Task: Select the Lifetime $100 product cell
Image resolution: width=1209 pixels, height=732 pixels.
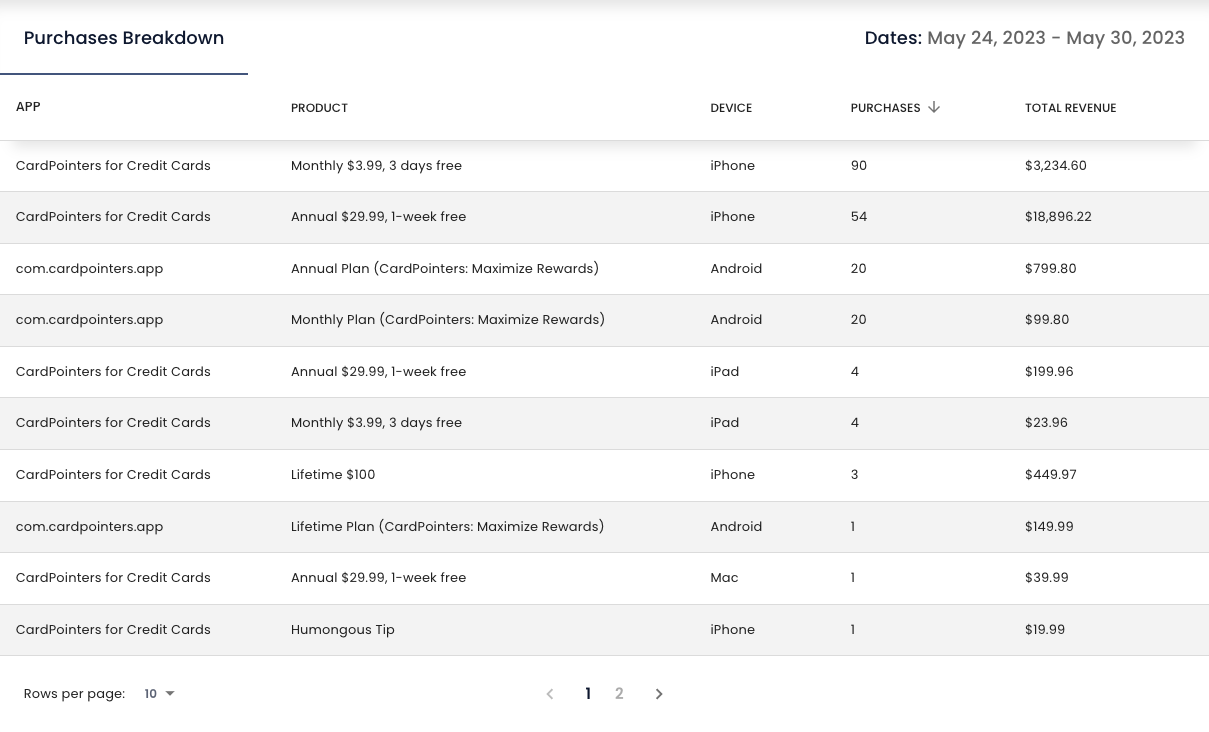Action: [x=333, y=475]
